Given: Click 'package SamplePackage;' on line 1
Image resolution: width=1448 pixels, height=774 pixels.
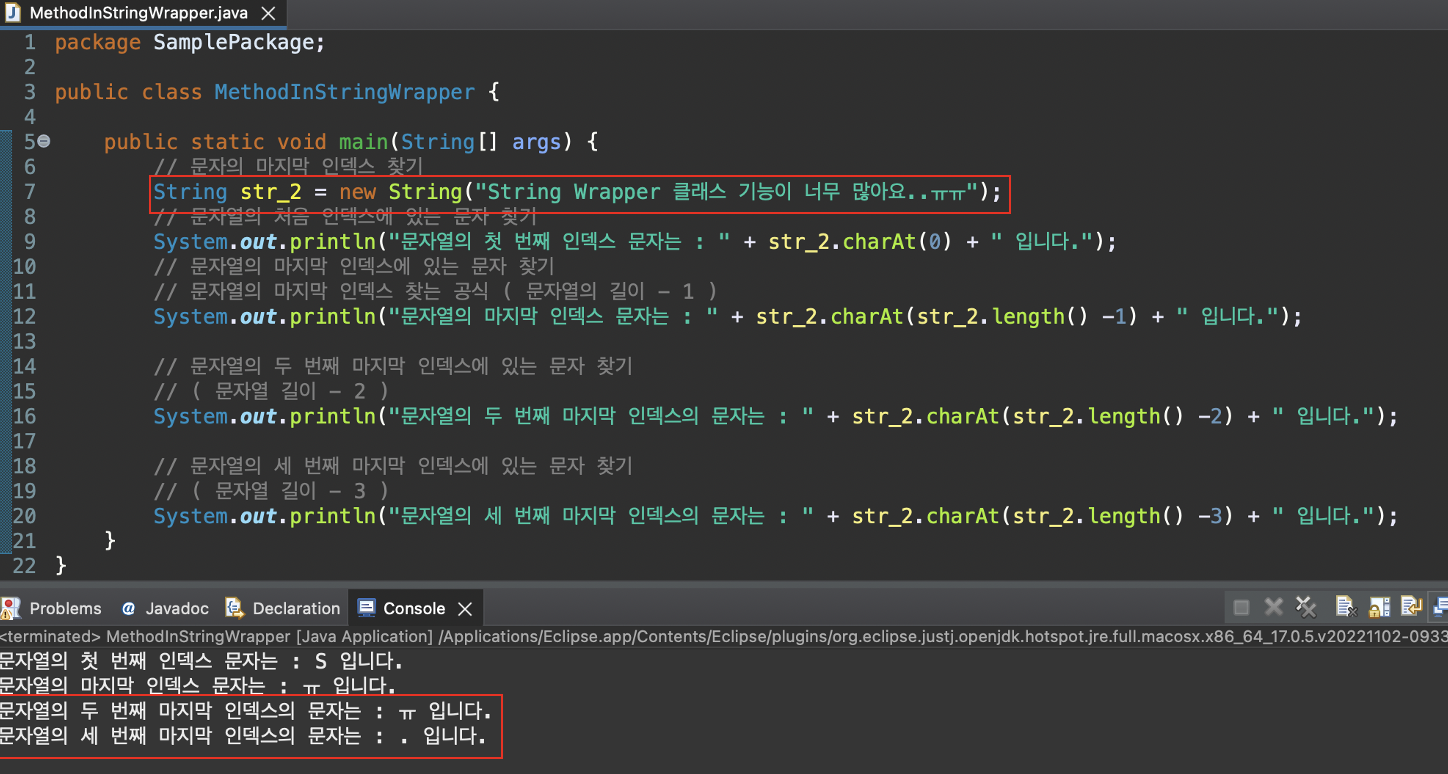Looking at the screenshot, I should coord(190,42).
